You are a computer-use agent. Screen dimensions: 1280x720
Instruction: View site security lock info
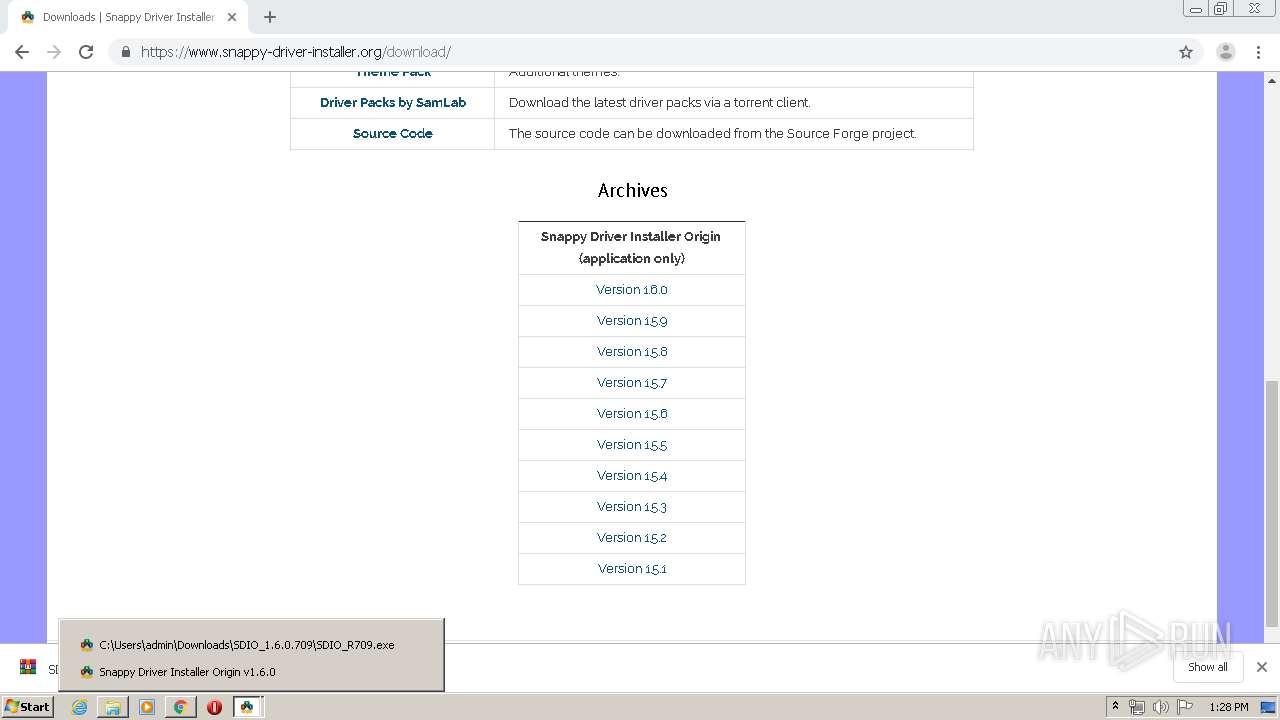[x=125, y=52]
